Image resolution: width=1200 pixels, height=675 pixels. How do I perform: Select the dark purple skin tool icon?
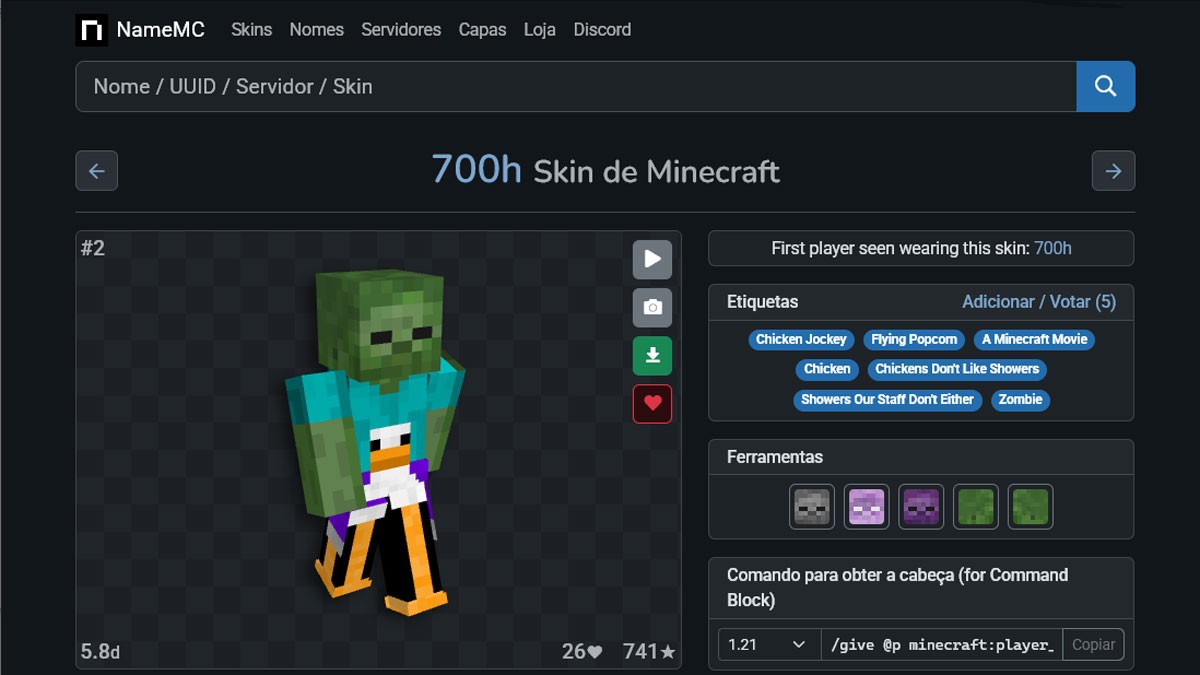click(x=921, y=507)
